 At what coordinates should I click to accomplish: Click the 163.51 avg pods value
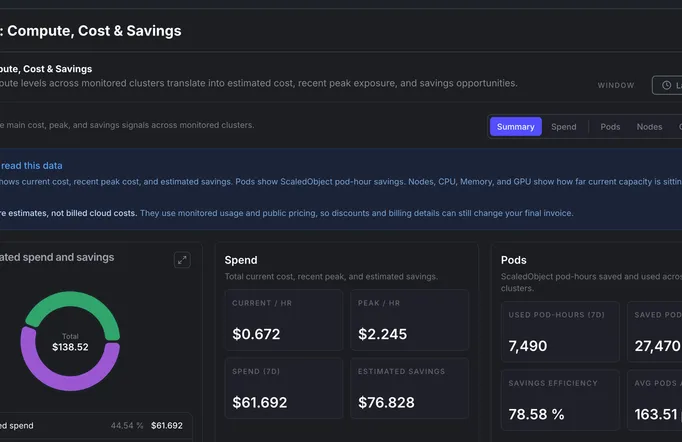click(x=655, y=414)
